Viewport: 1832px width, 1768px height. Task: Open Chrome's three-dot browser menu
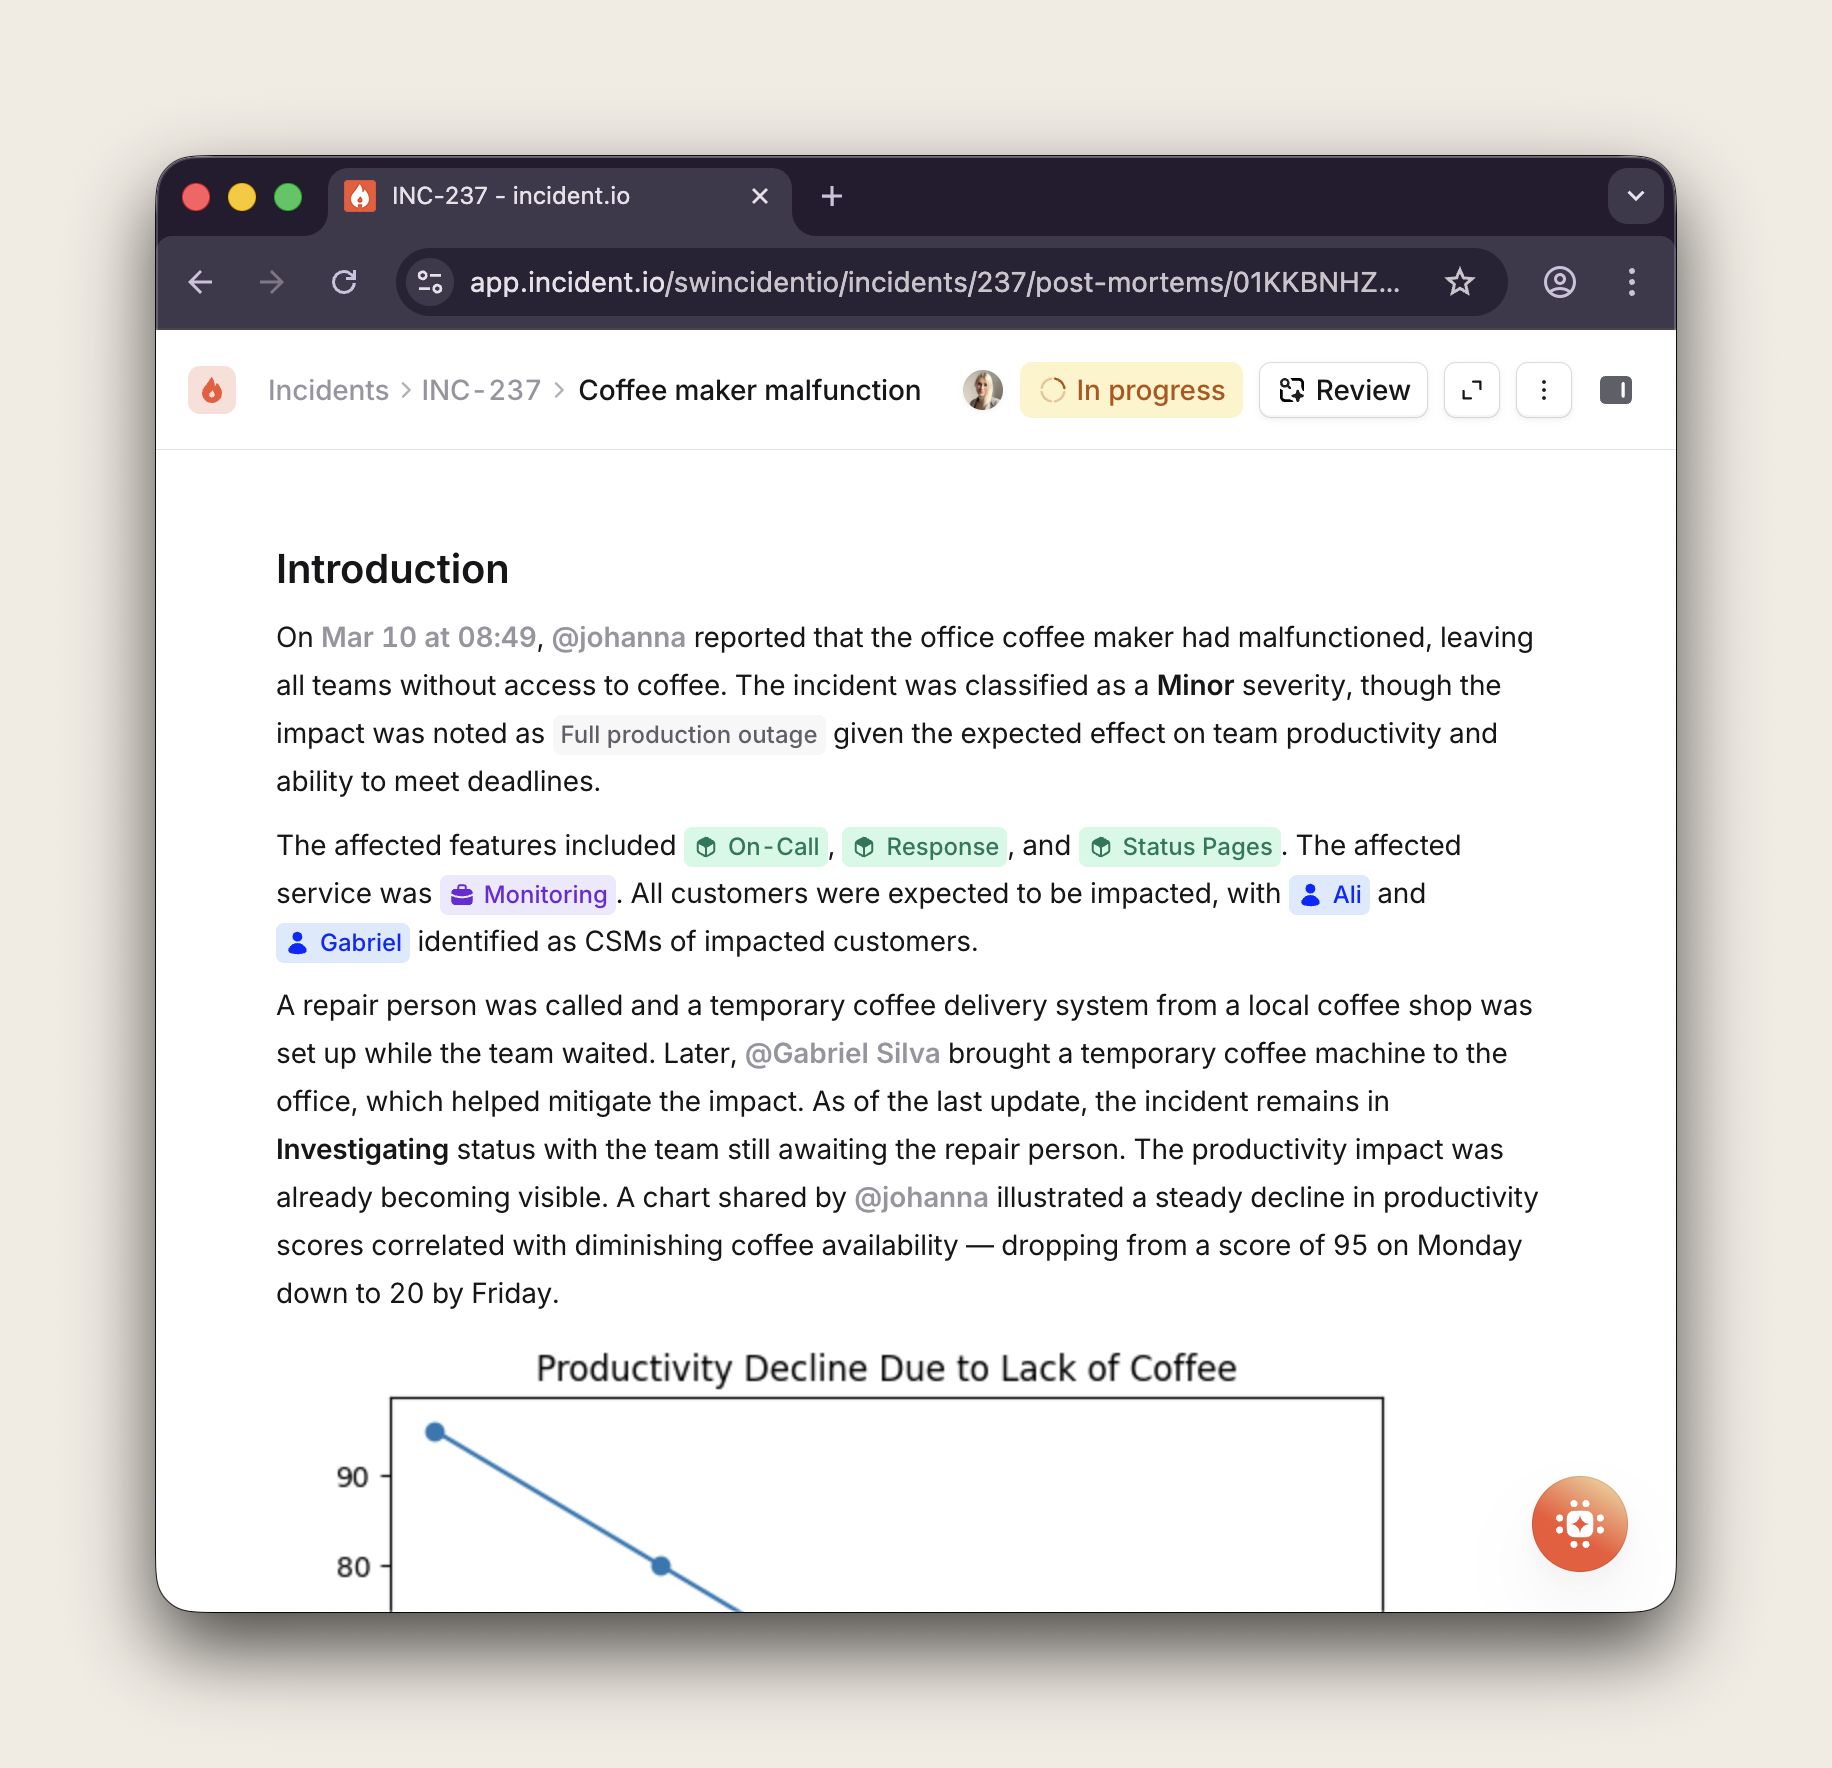tap(1632, 282)
